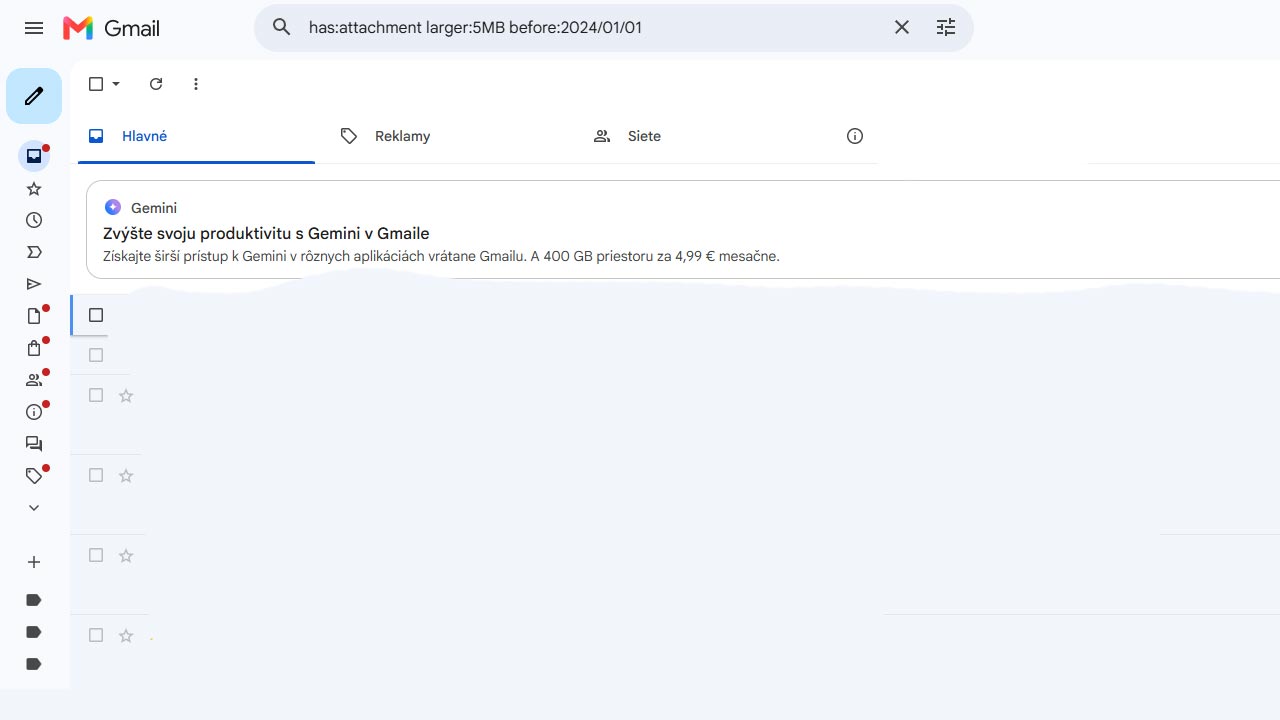Image resolution: width=1280 pixels, height=720 pixels.
Task: Tick the checkbox of the last email row
Action: (x=96, y=635)
